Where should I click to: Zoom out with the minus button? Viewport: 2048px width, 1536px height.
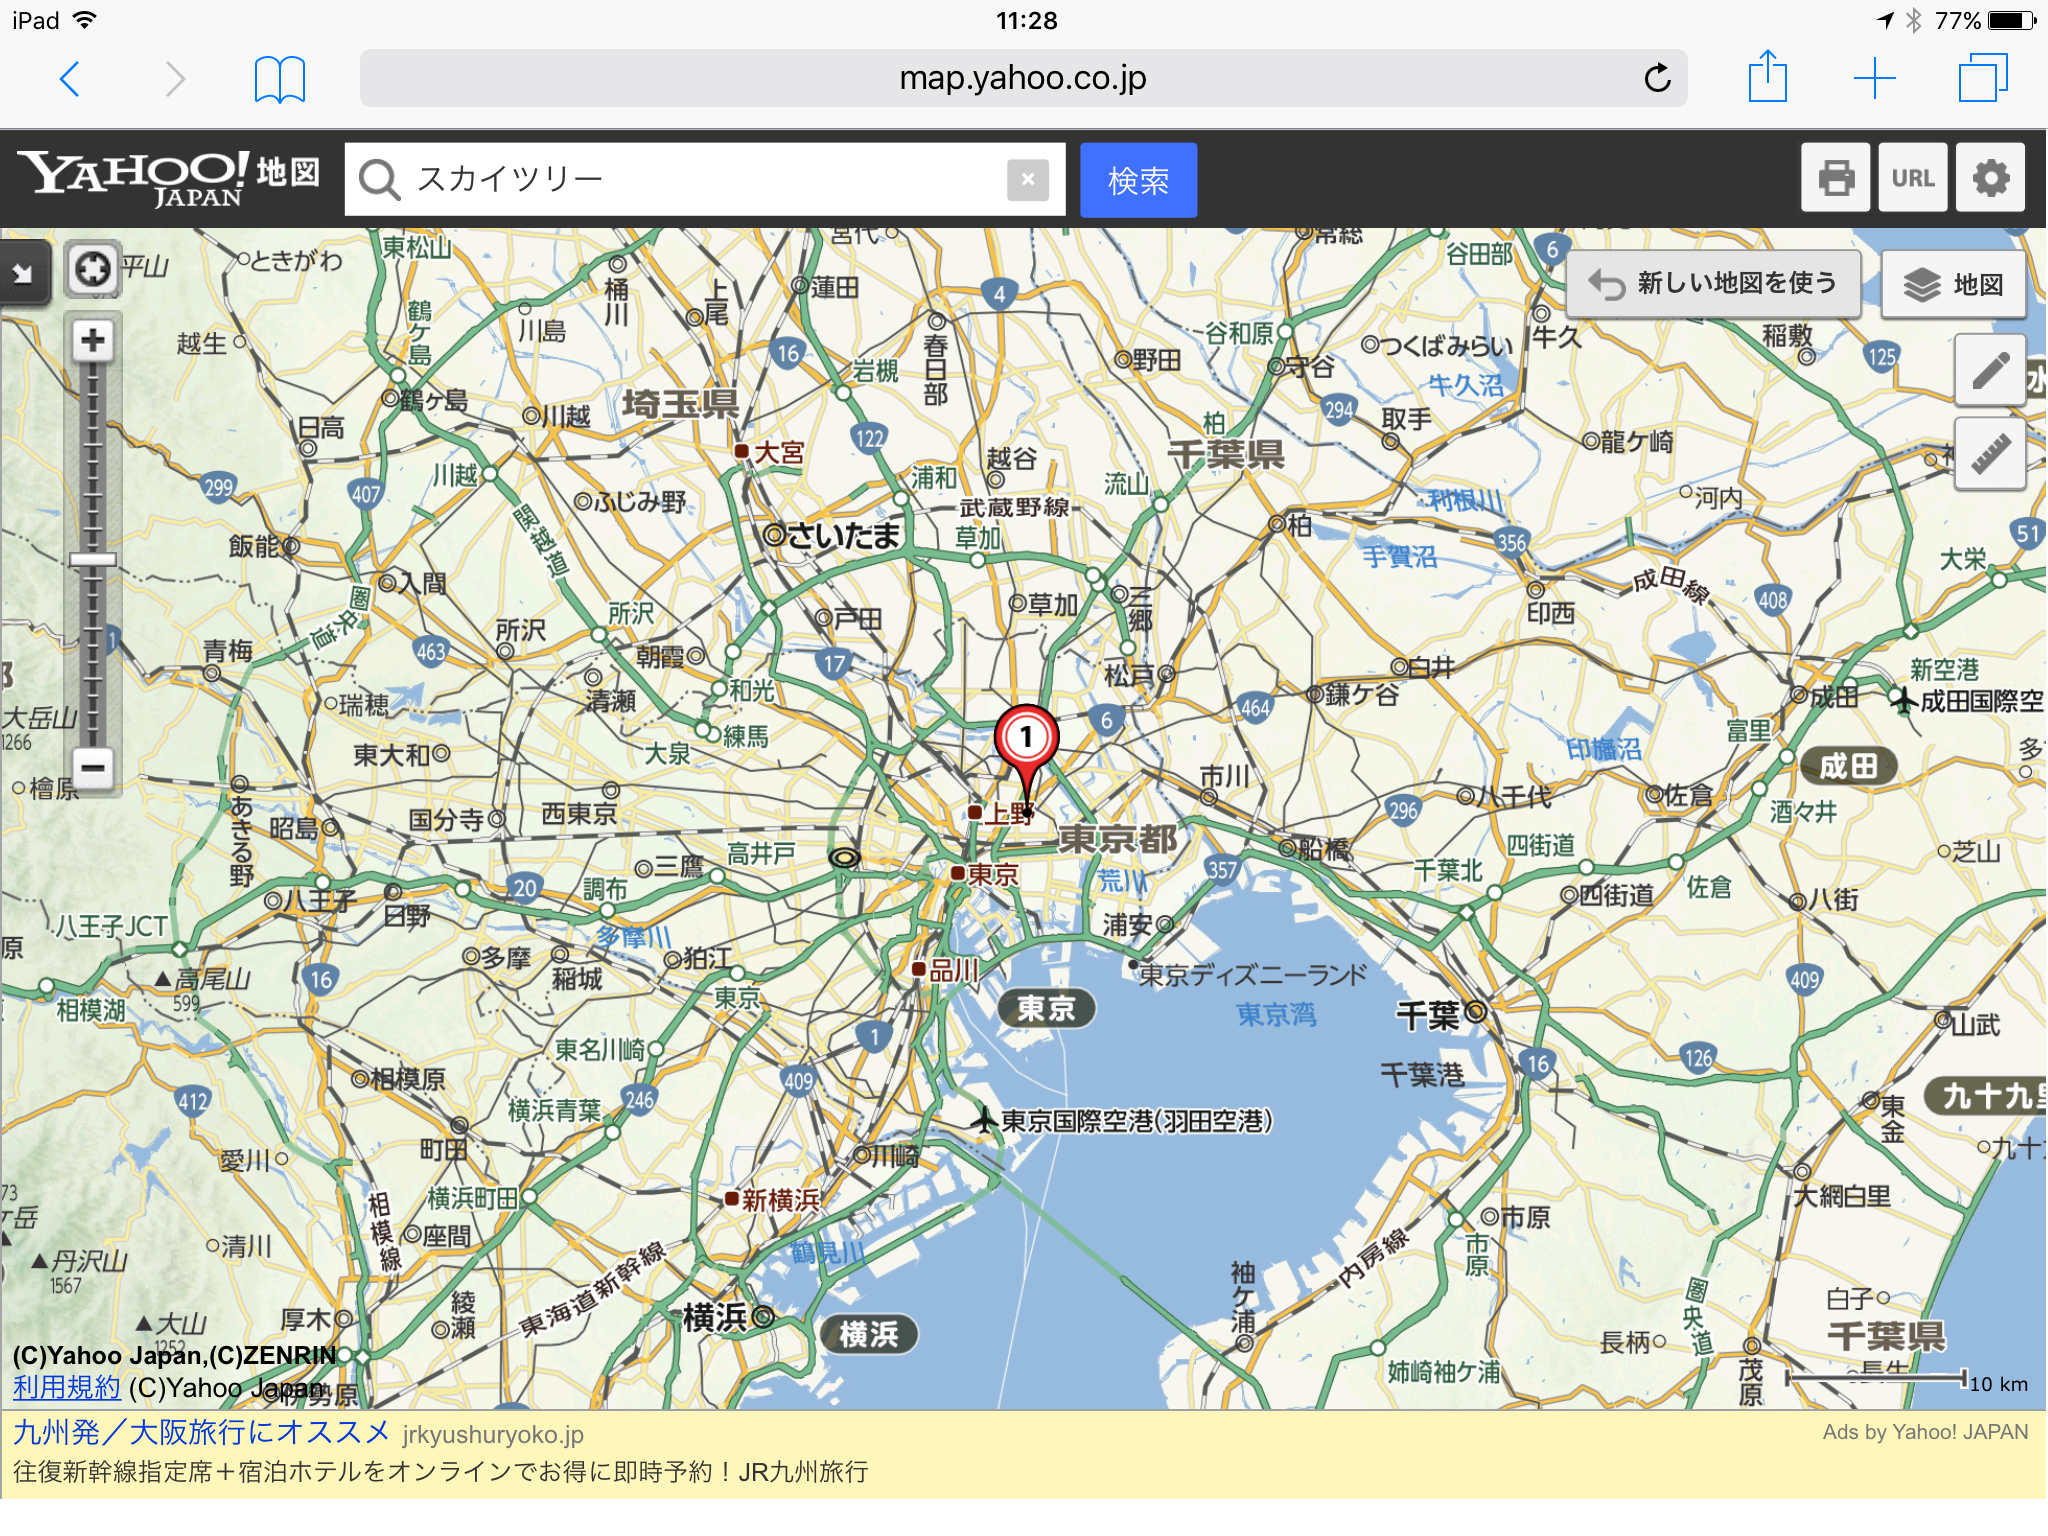coord(93,768)
